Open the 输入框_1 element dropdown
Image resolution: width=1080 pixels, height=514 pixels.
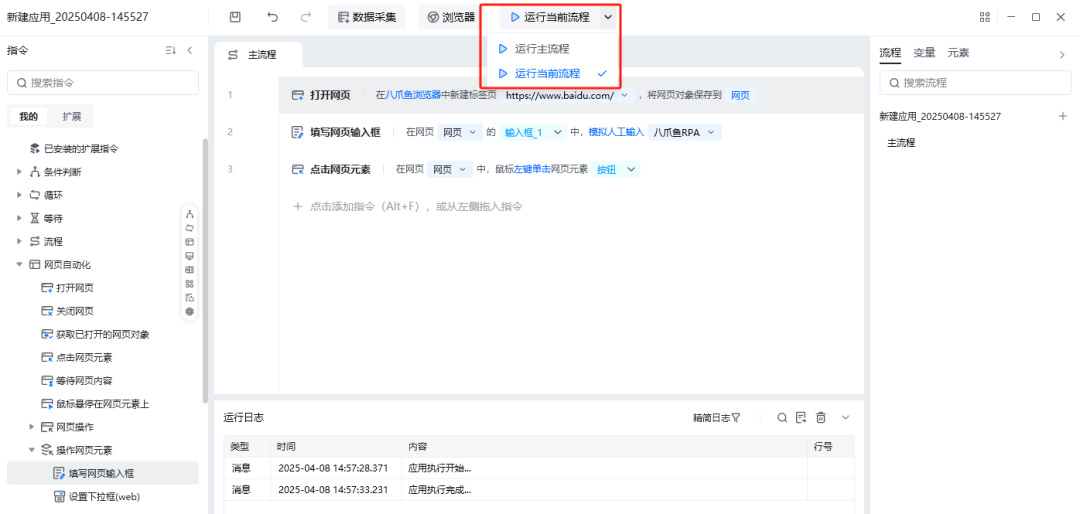532,132
